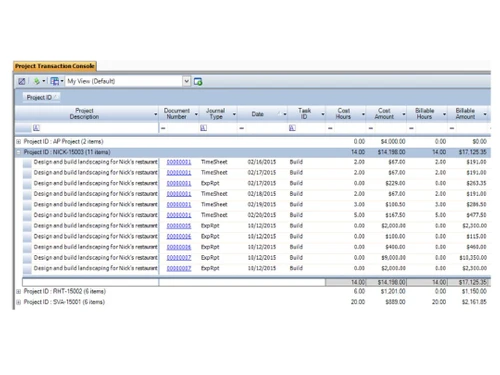Open the Journal Type column filter arrow

coord(234,114)
